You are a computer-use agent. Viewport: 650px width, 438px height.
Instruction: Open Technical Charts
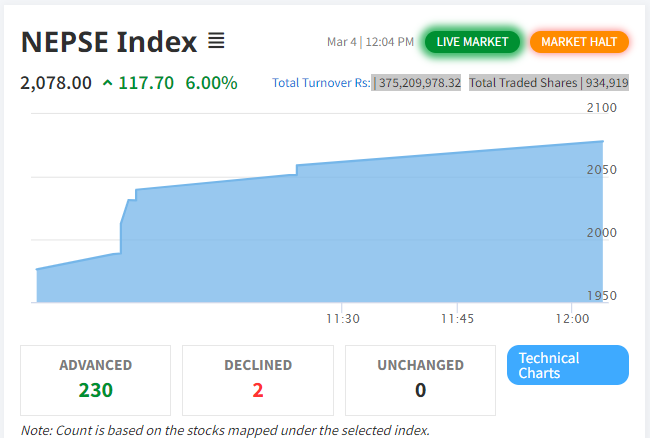pos(568,365)
